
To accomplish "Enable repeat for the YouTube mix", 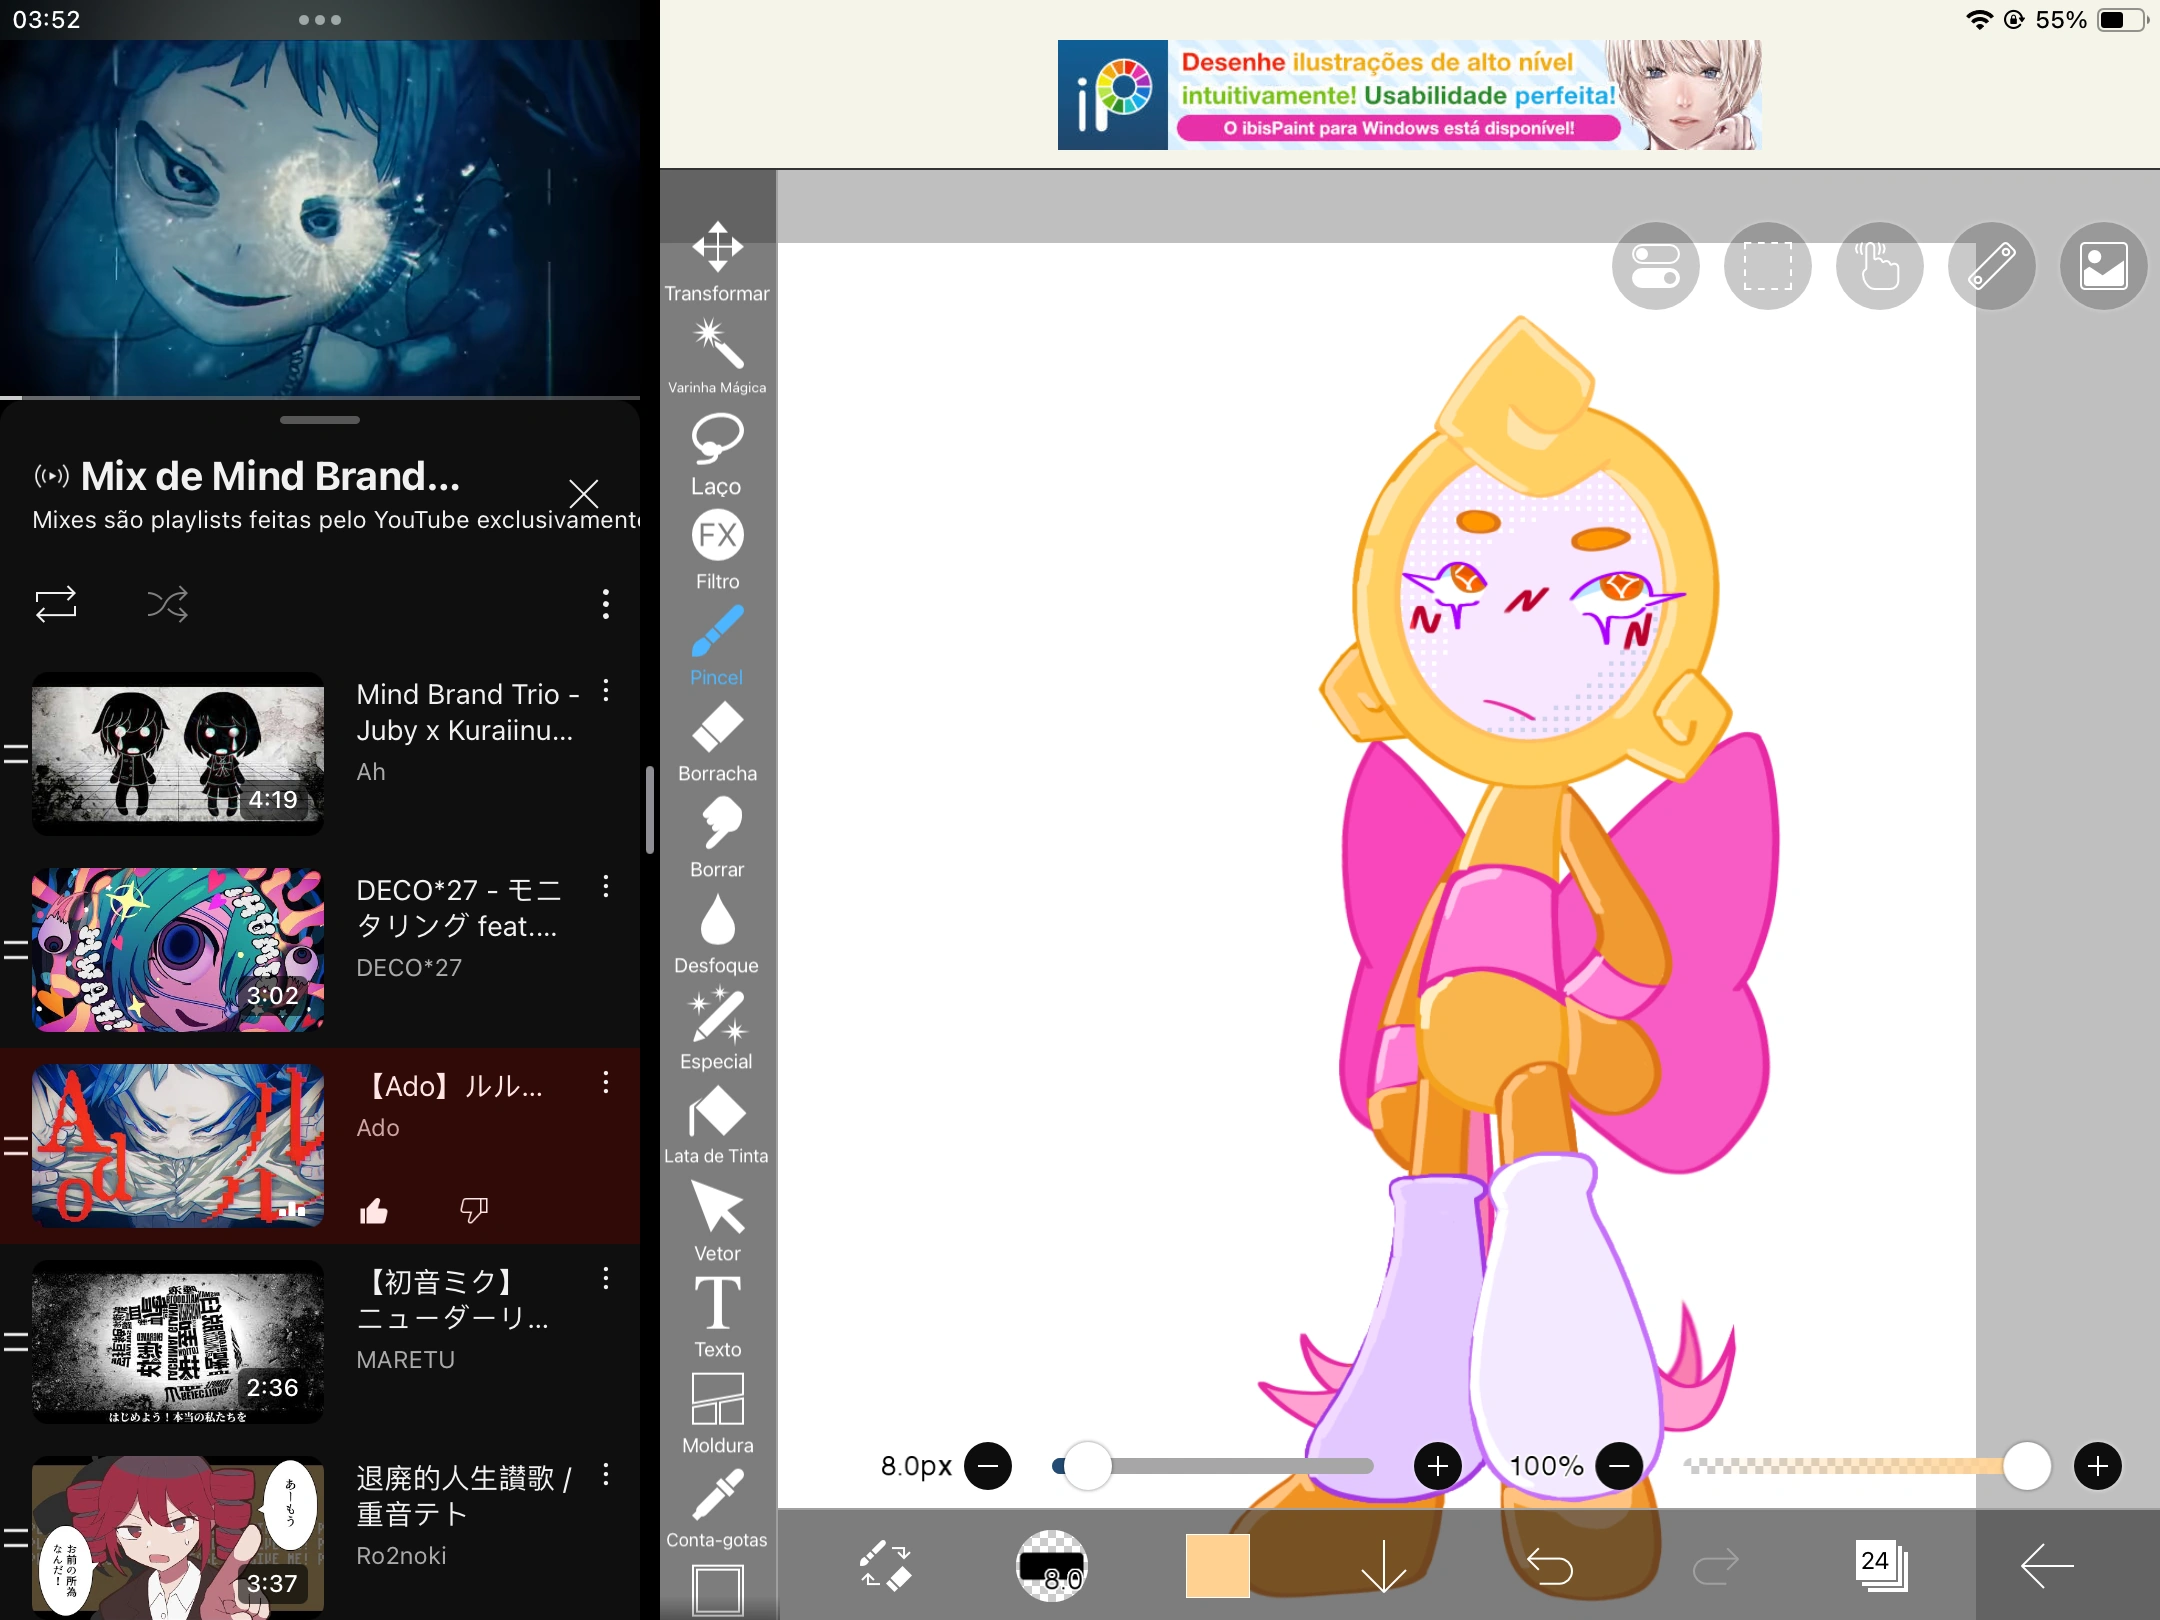I will point(57,604).
